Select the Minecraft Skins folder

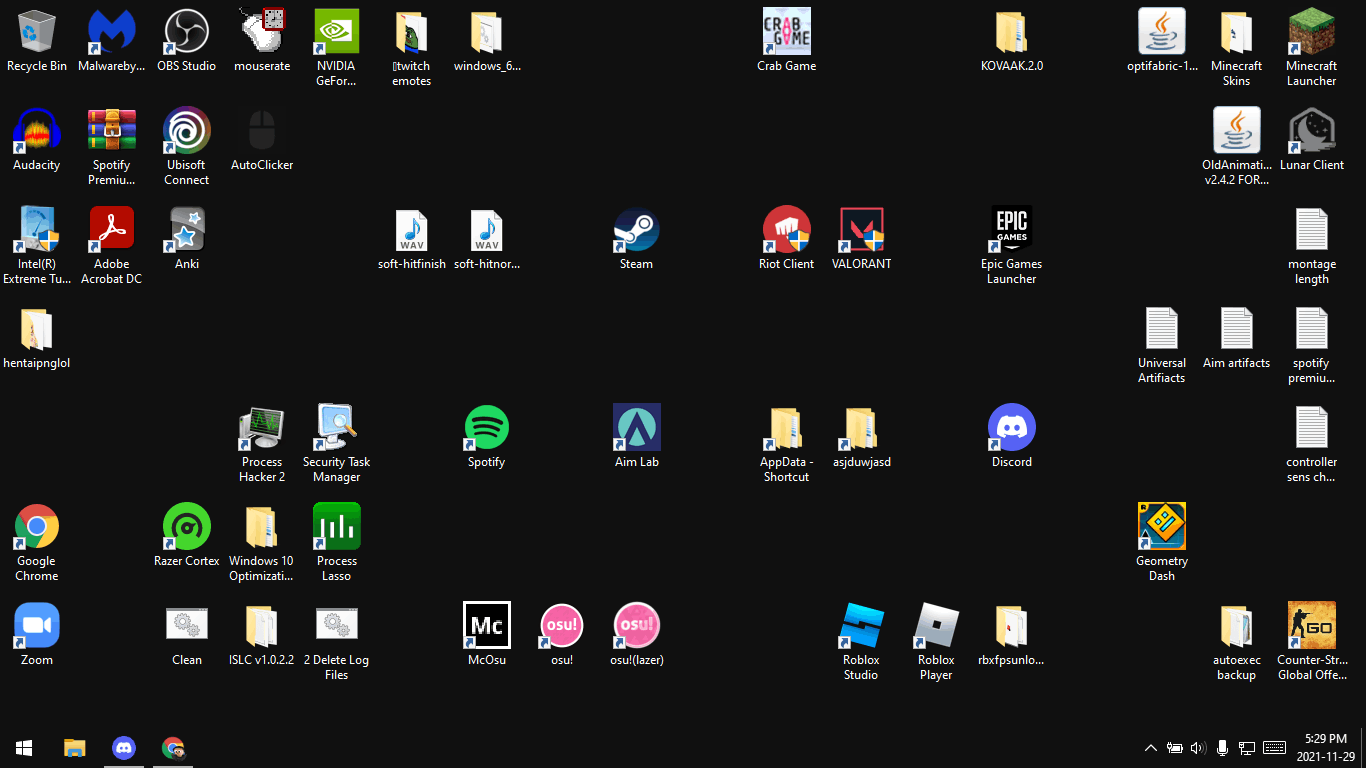[1237, 32]
